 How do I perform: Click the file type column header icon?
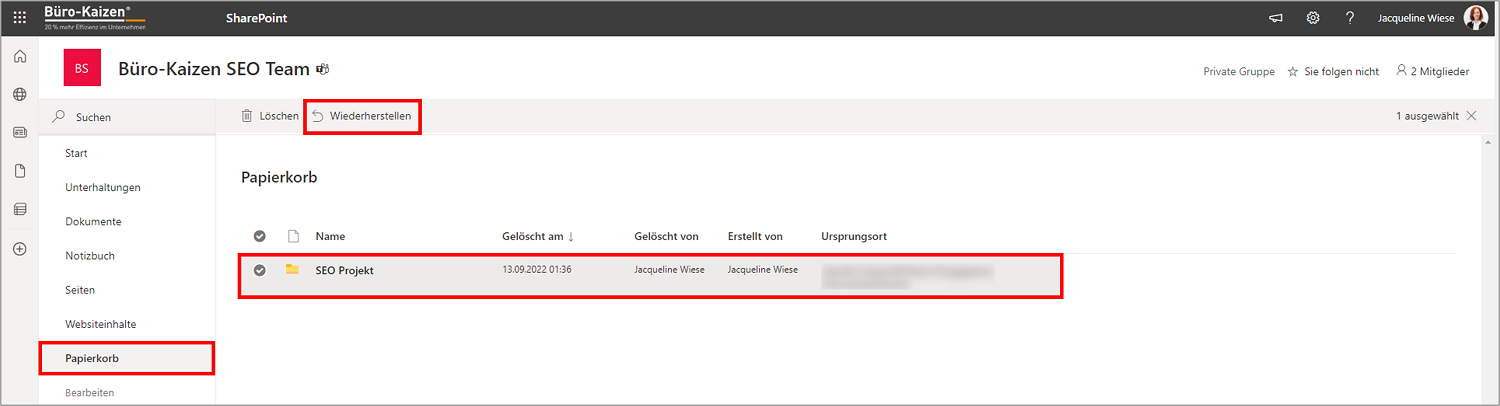point(294,236)
